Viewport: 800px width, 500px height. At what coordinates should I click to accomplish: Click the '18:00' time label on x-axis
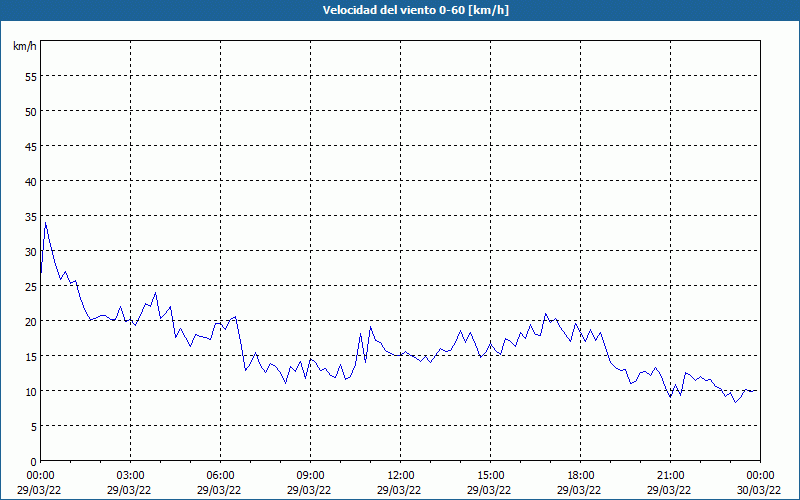(581, 476)
